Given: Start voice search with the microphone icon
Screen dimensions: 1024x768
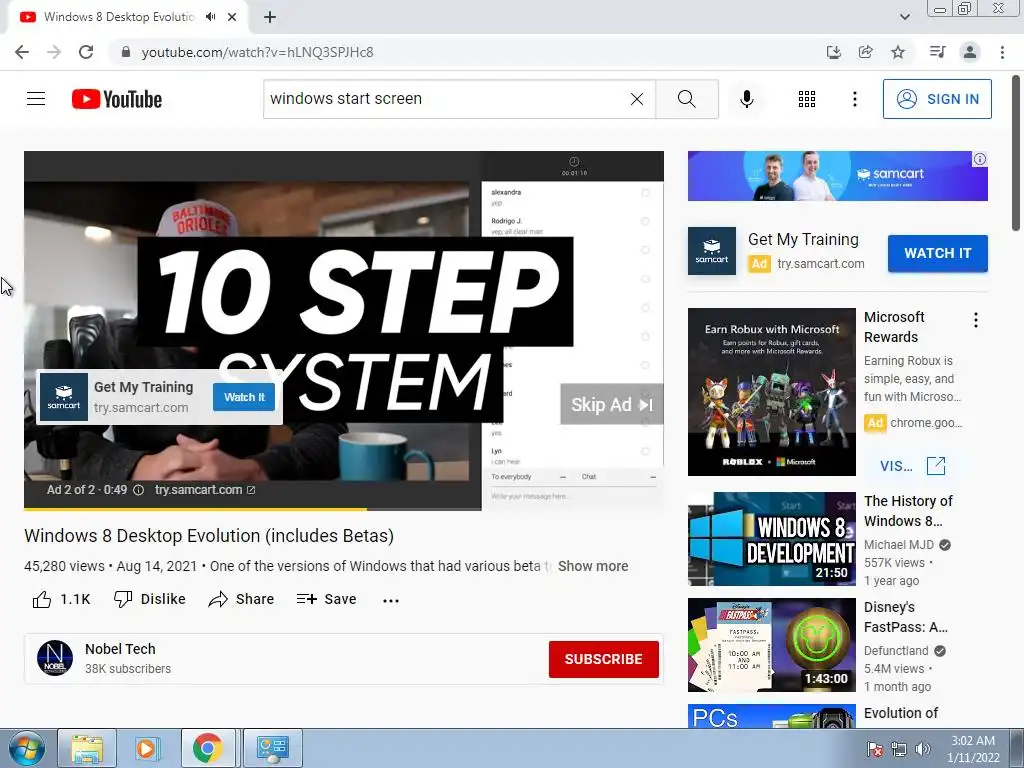Looking at the screenshot, I should 747,99.
